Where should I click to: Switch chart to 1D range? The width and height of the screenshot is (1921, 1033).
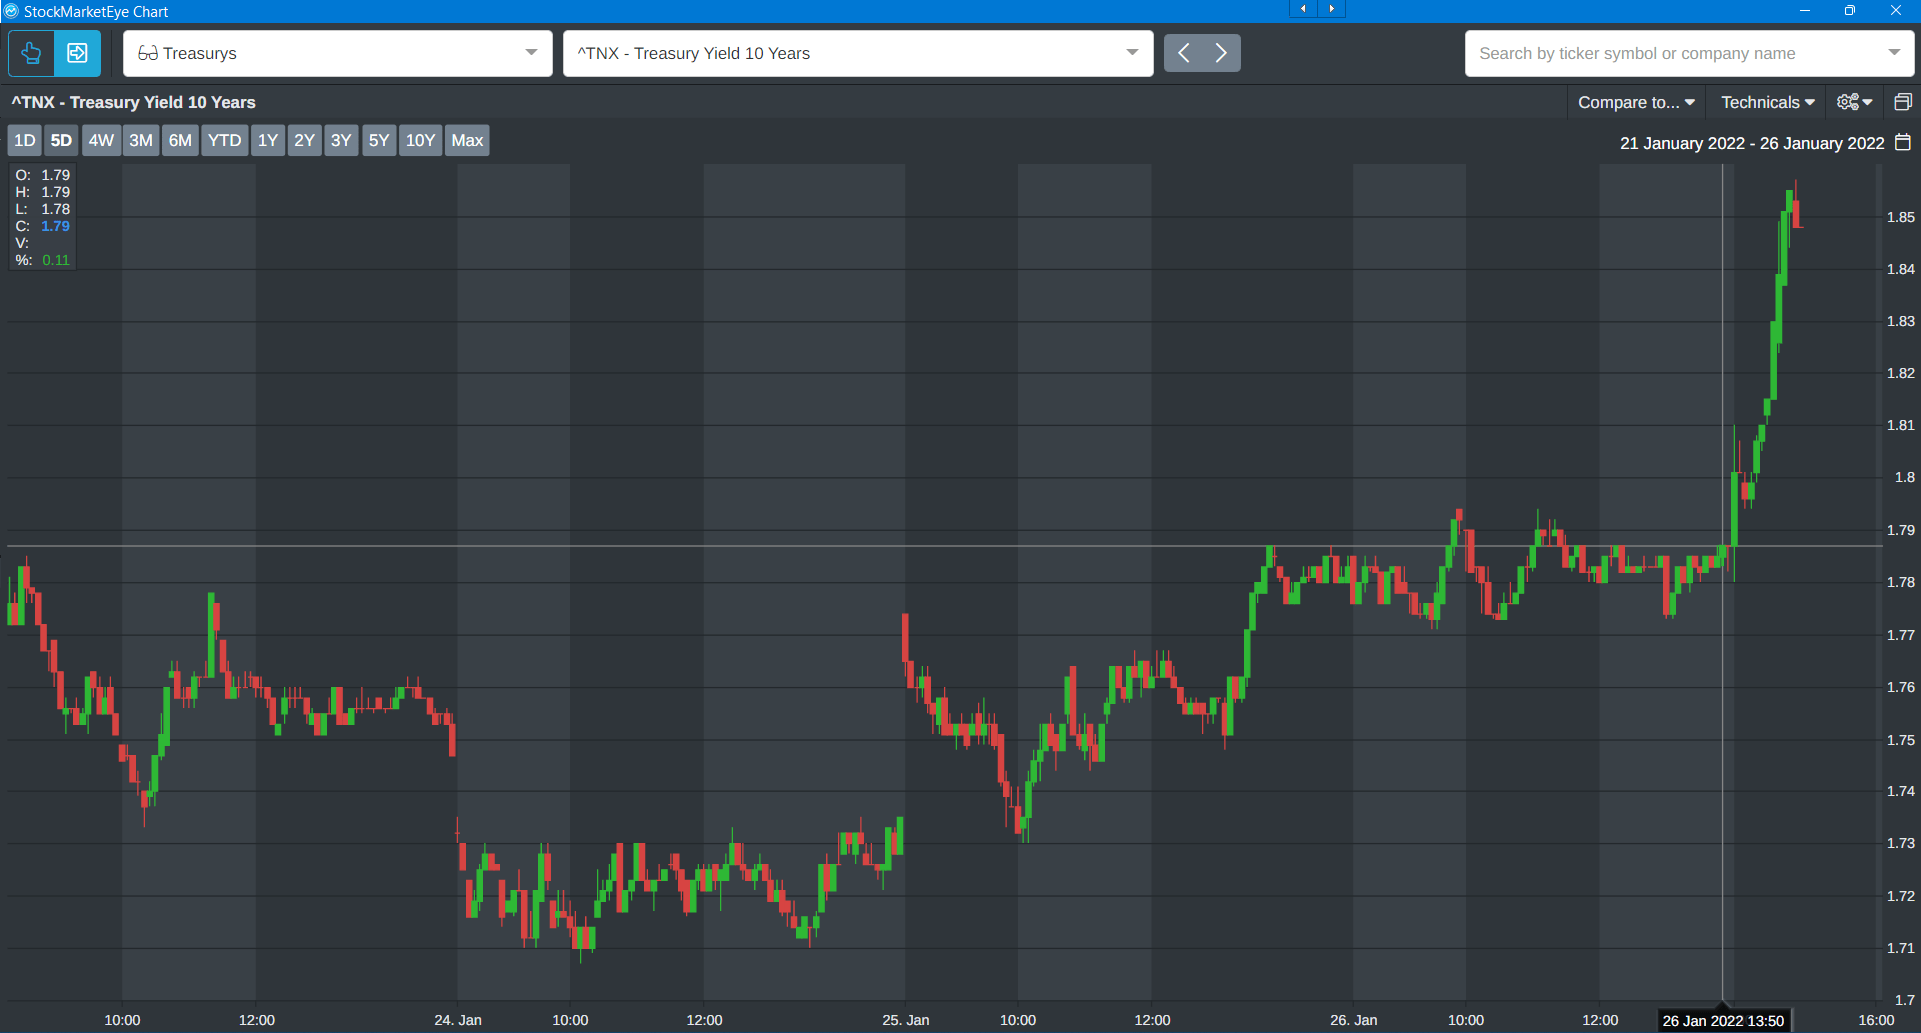click(x=25, y=140)
